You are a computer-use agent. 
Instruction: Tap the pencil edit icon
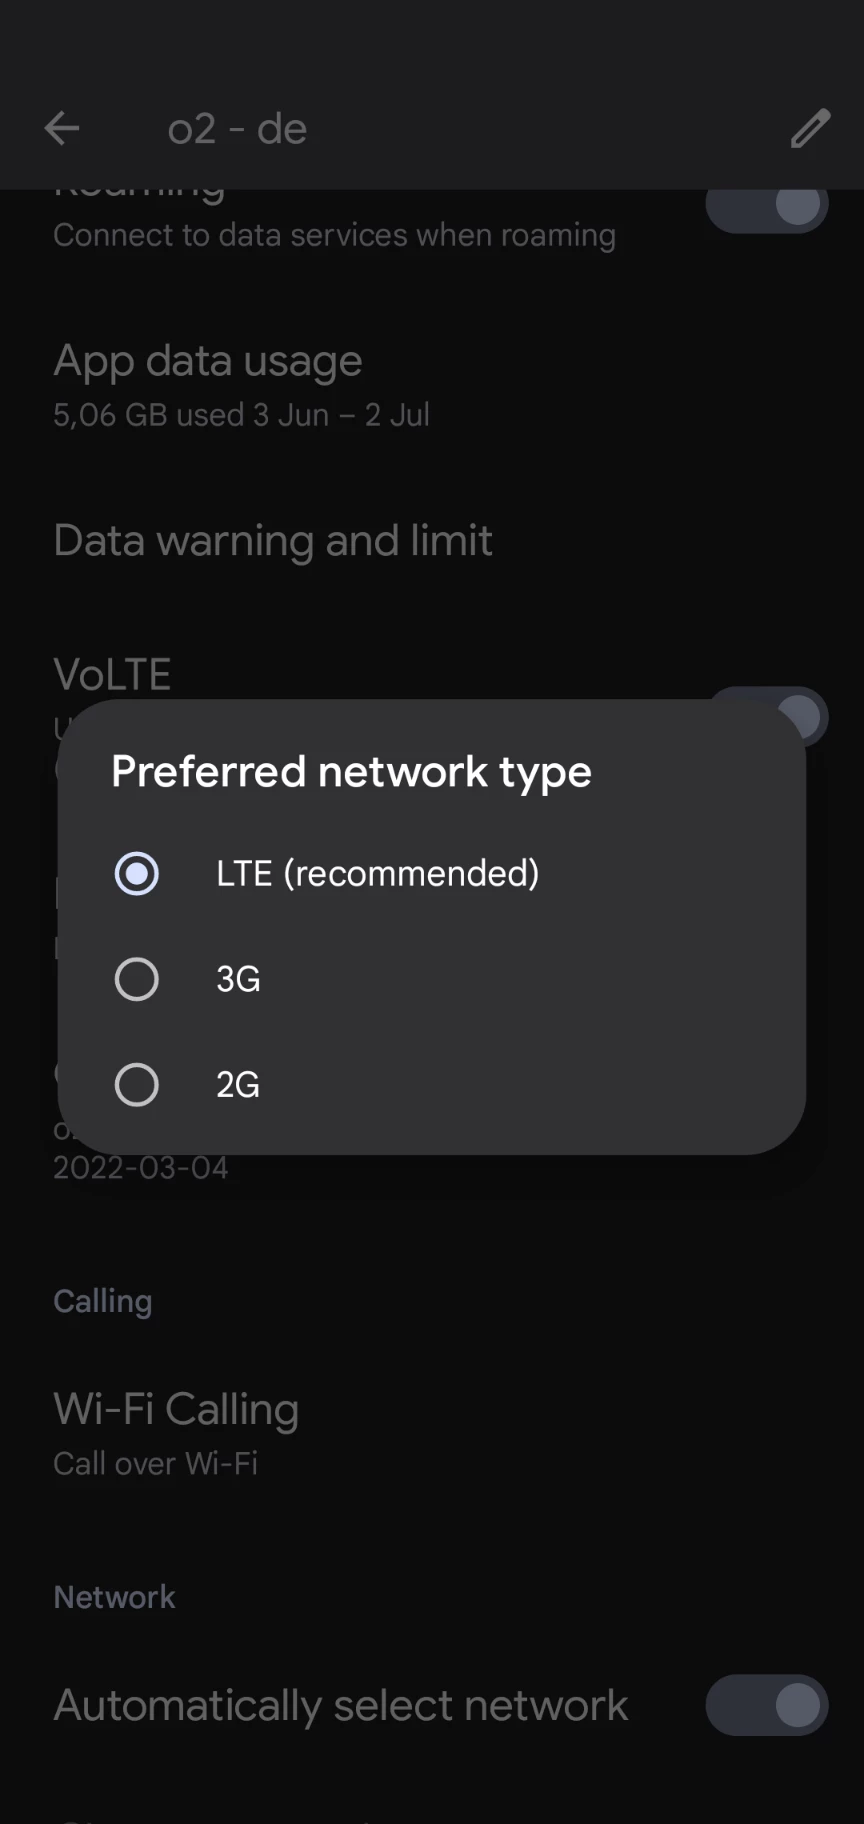coord(810,129)
